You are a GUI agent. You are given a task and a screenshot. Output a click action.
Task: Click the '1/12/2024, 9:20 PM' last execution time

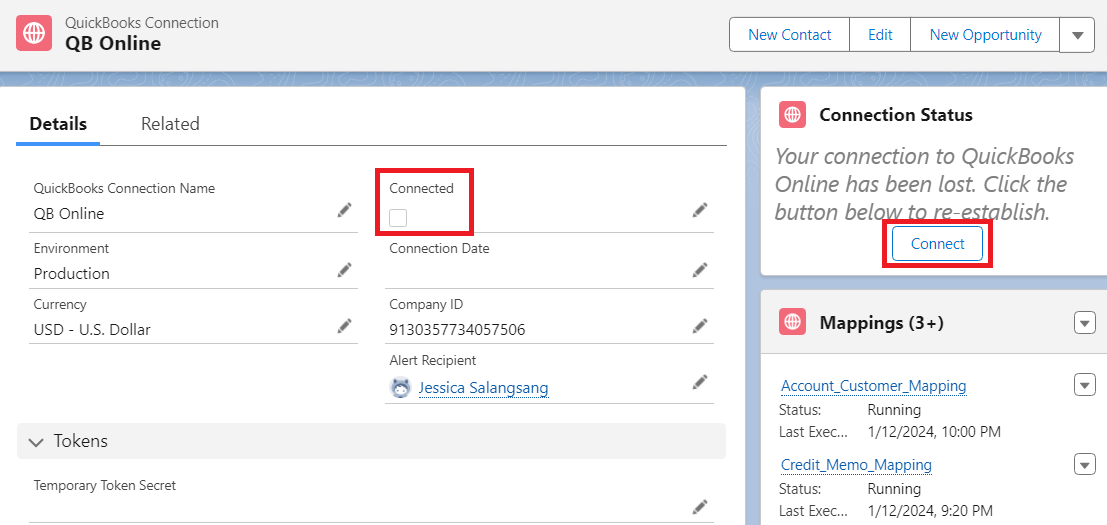(930, 510)
